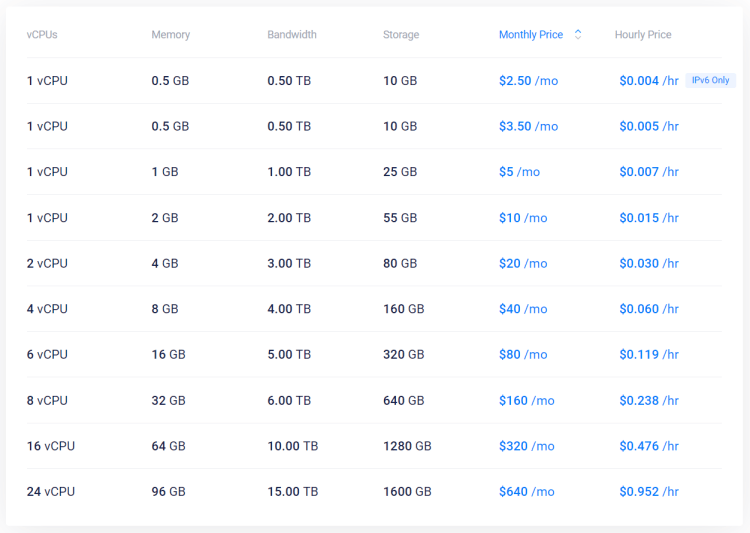Image resolution: width=750 pixels, height=533 pixels.
Task: Click the 5.00 TB bandwidth cell
Action: pyautogui.click(x=289, y=355)
